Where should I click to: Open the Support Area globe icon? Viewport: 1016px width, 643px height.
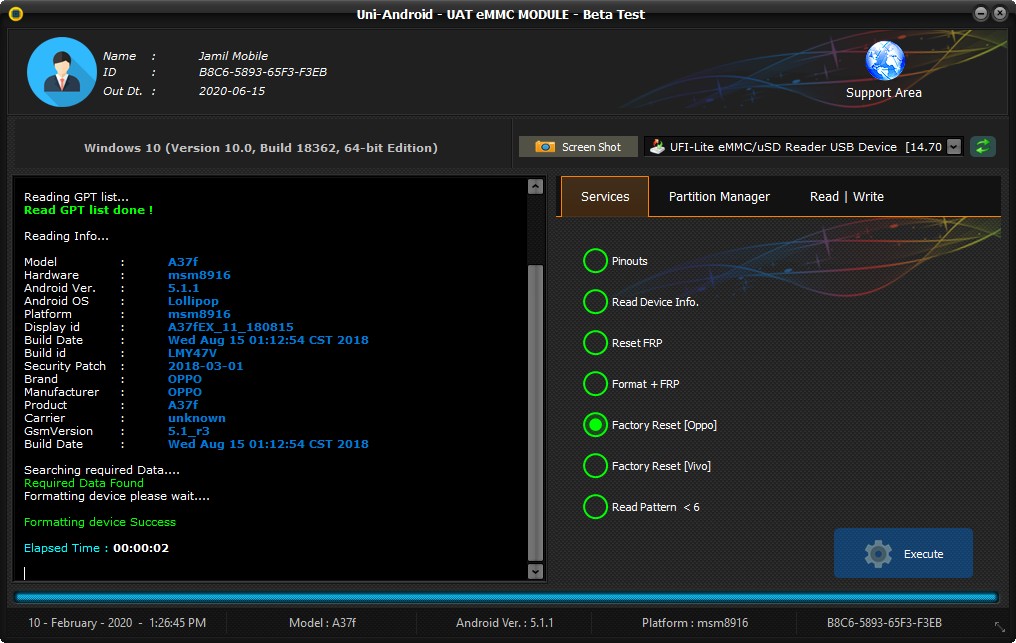[x=884, y=60]
